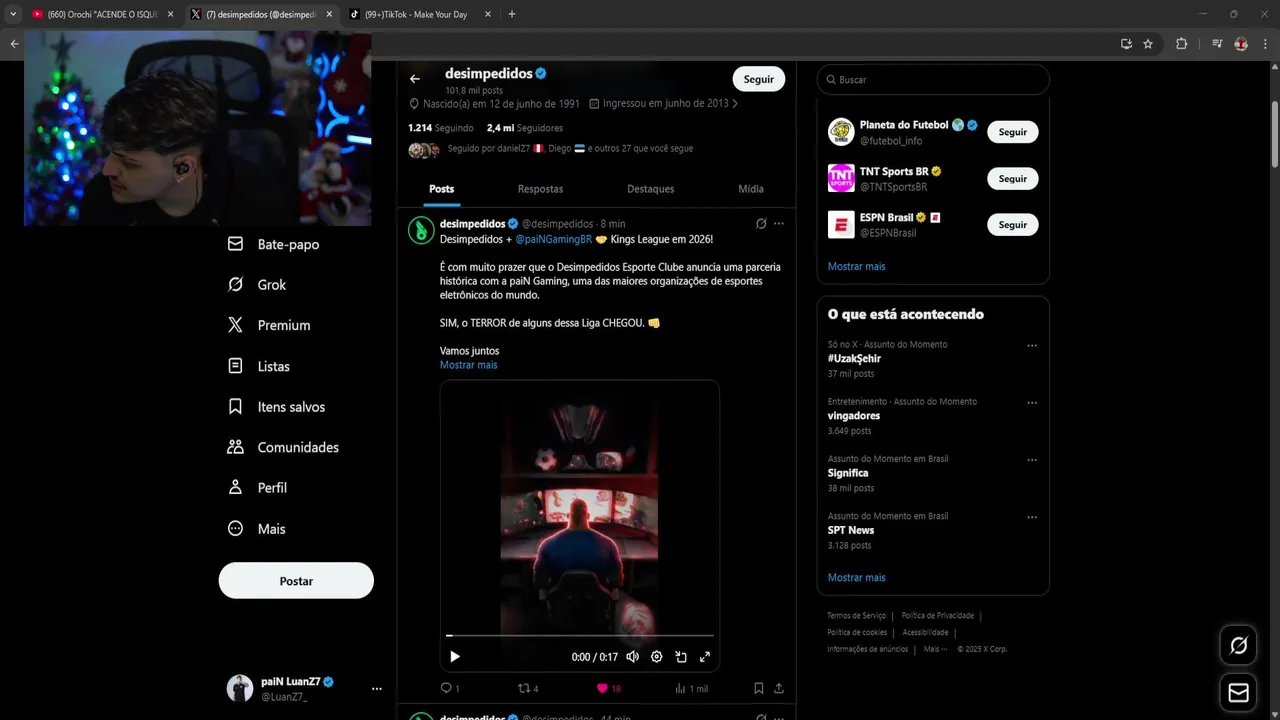This screenshot has width=1280, height=720.
Task: Click the Postar button
Action: click(x=296, y=581)
